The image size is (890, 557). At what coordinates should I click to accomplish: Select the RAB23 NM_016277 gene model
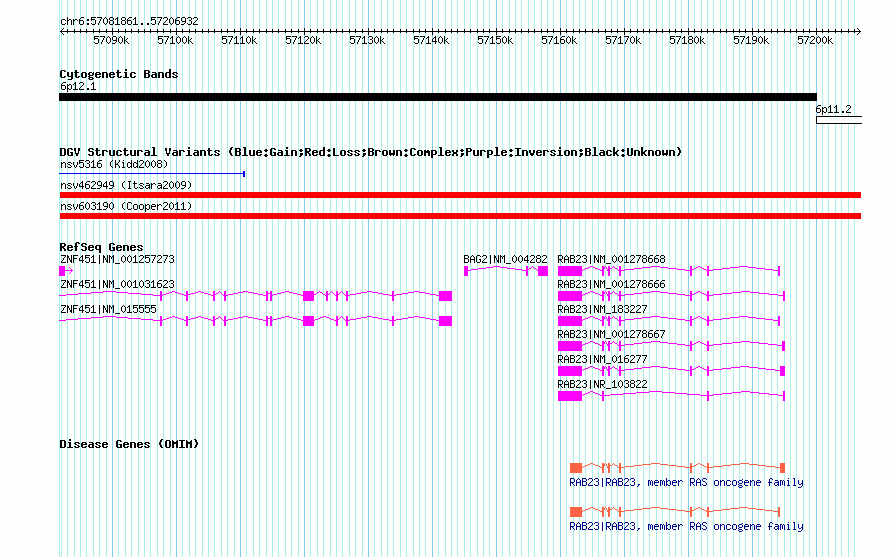coord(671,371)
